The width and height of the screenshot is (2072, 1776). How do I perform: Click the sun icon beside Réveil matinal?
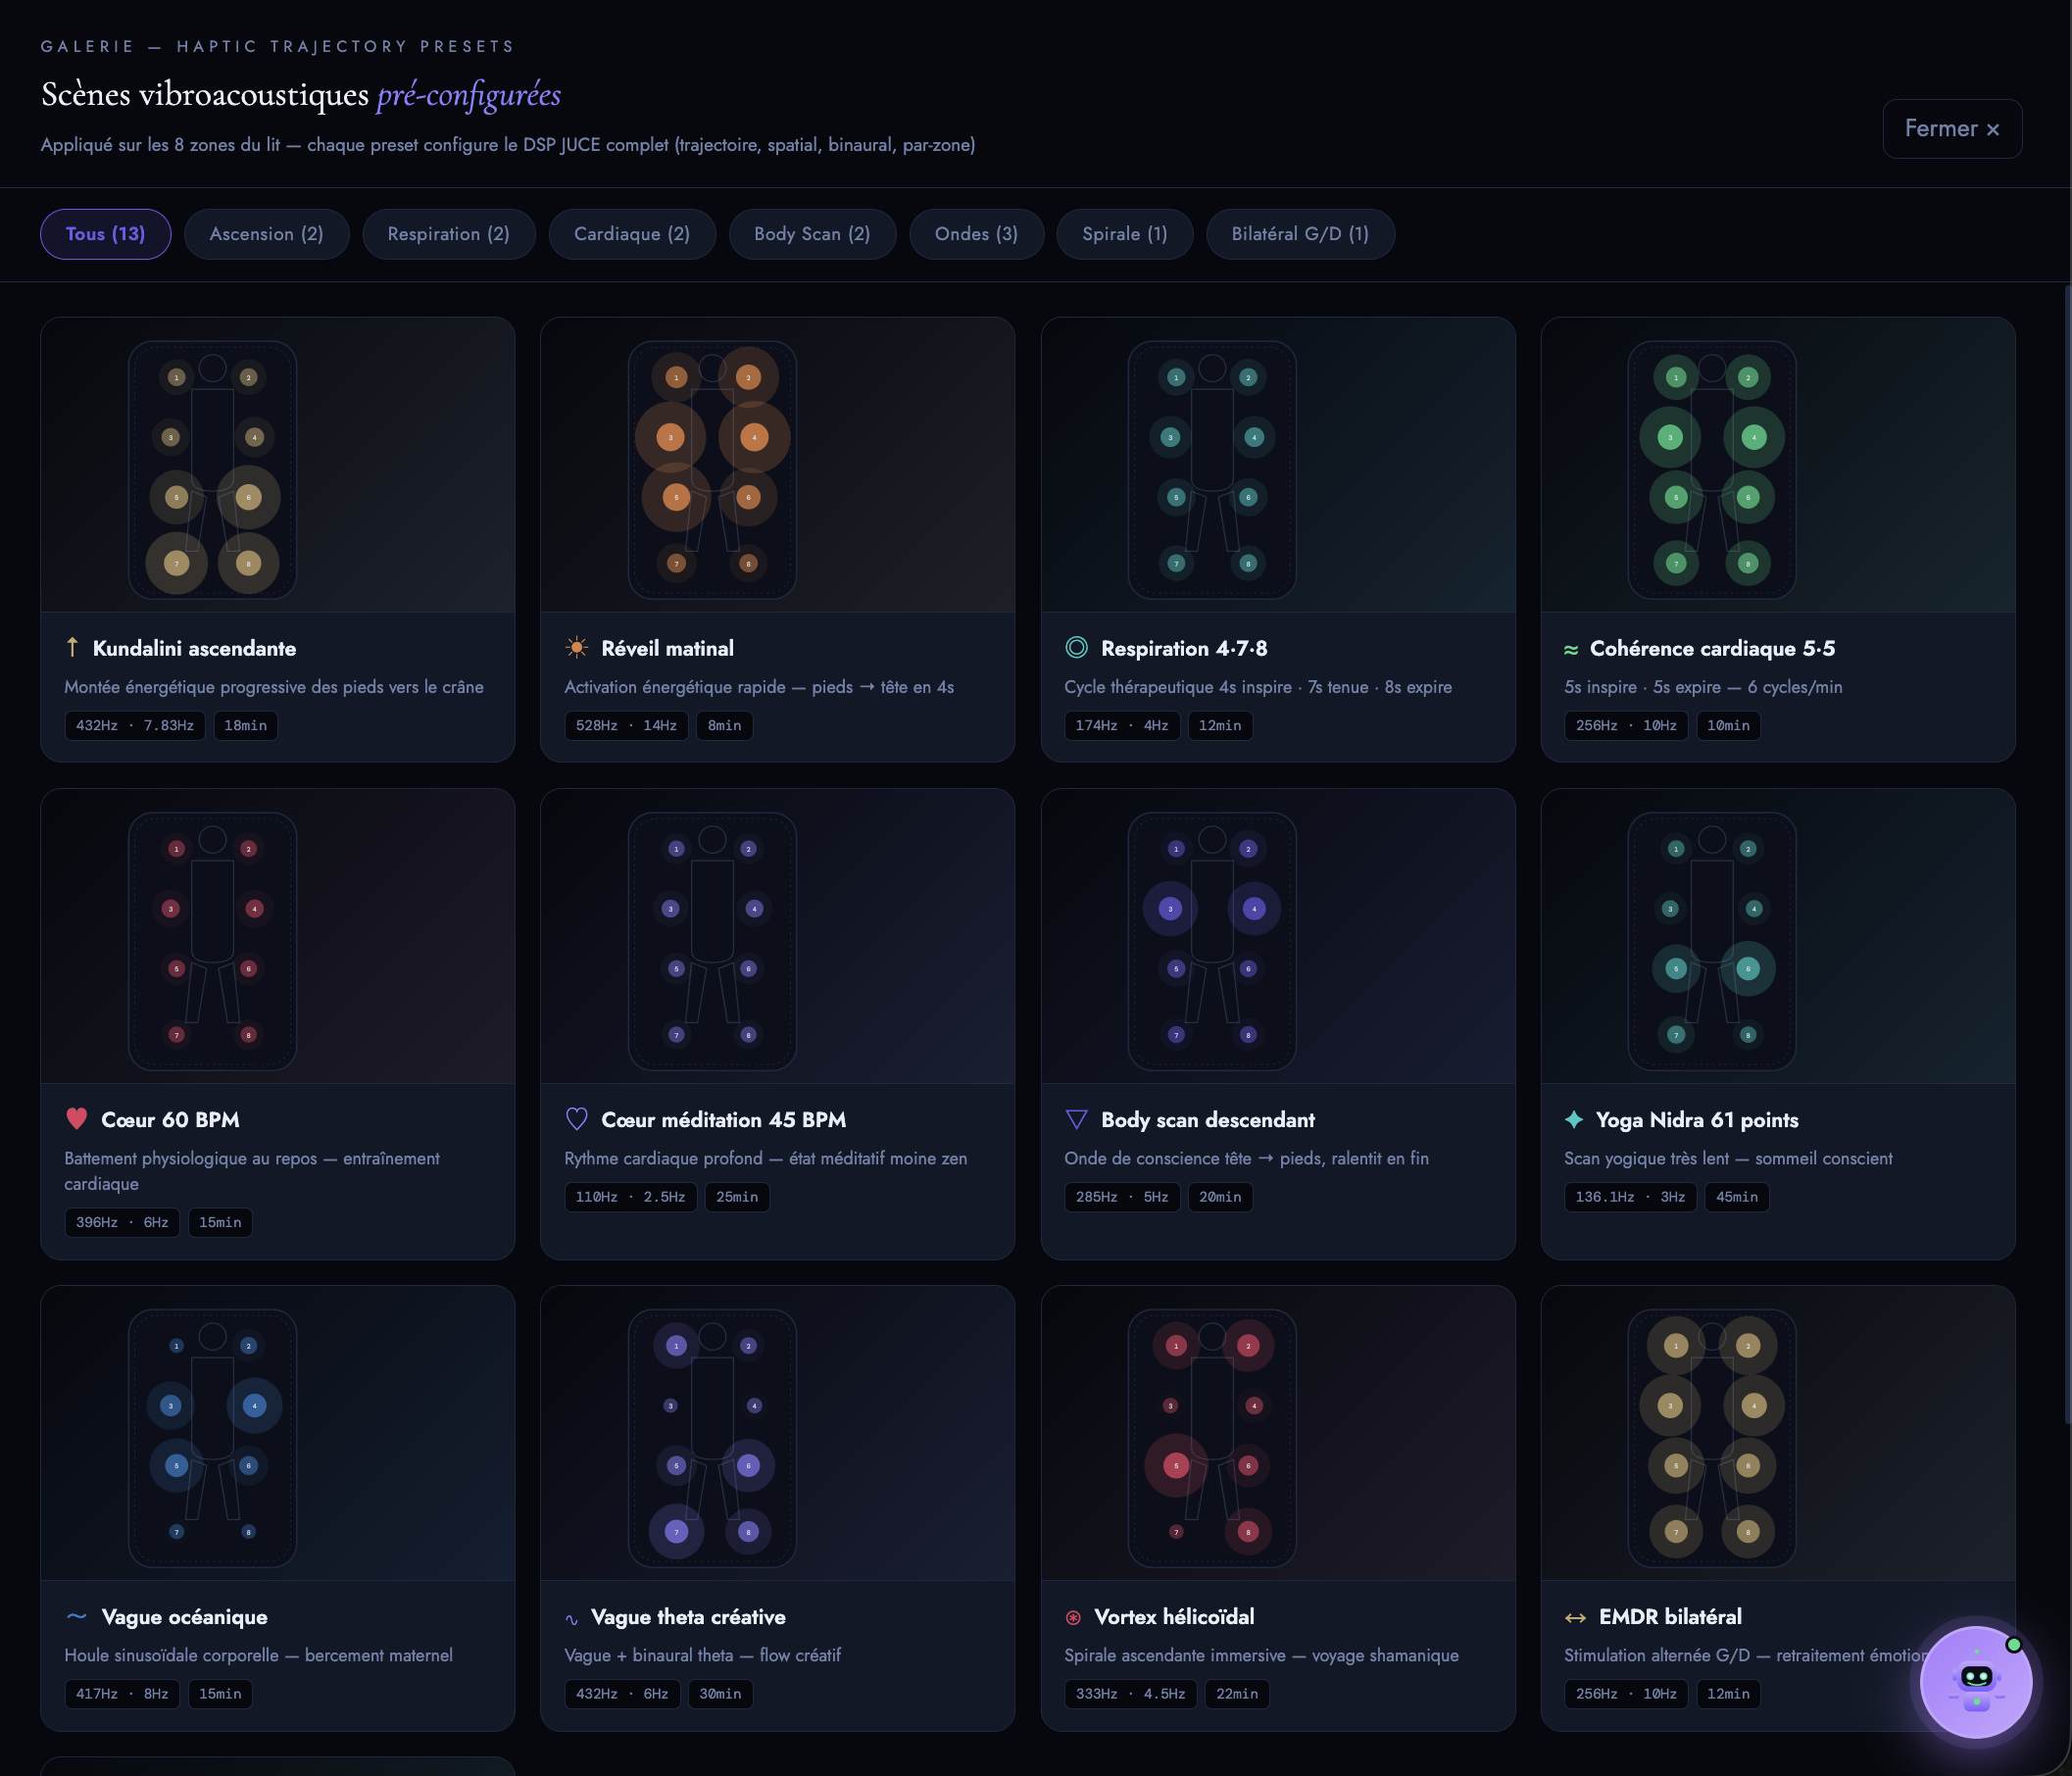click(576, 647)
